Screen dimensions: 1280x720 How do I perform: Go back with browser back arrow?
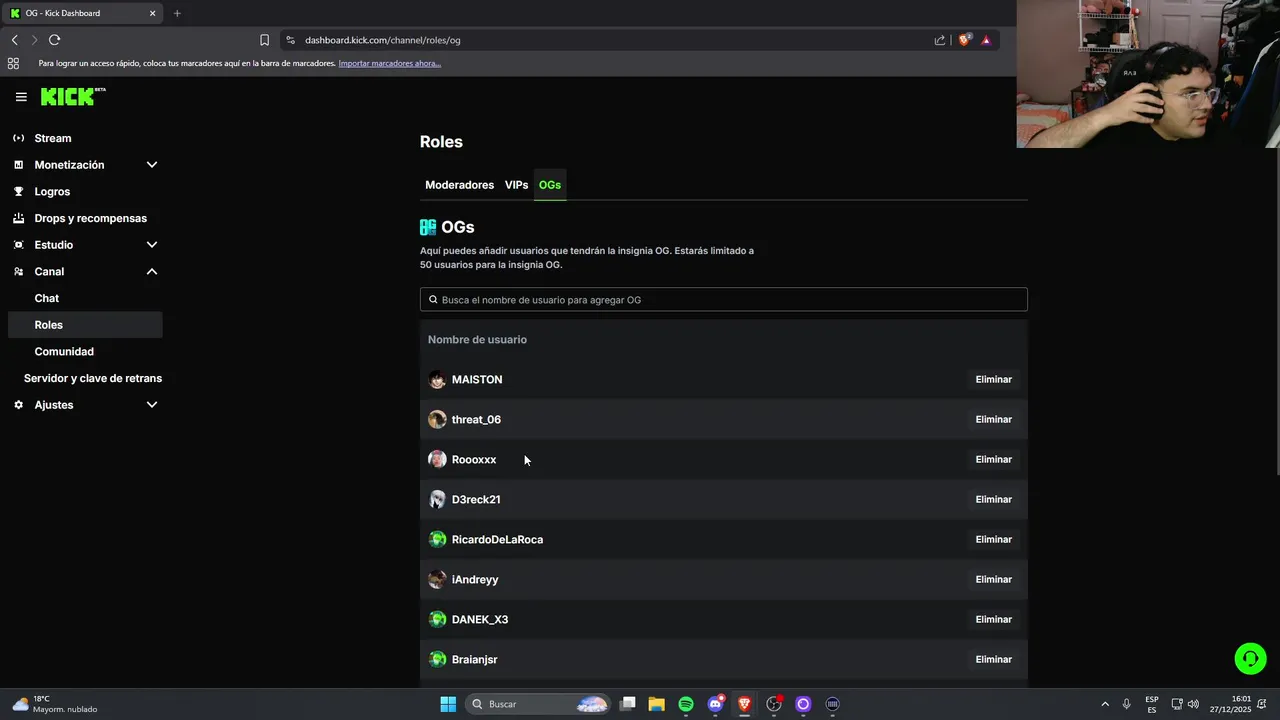point(14,40)
